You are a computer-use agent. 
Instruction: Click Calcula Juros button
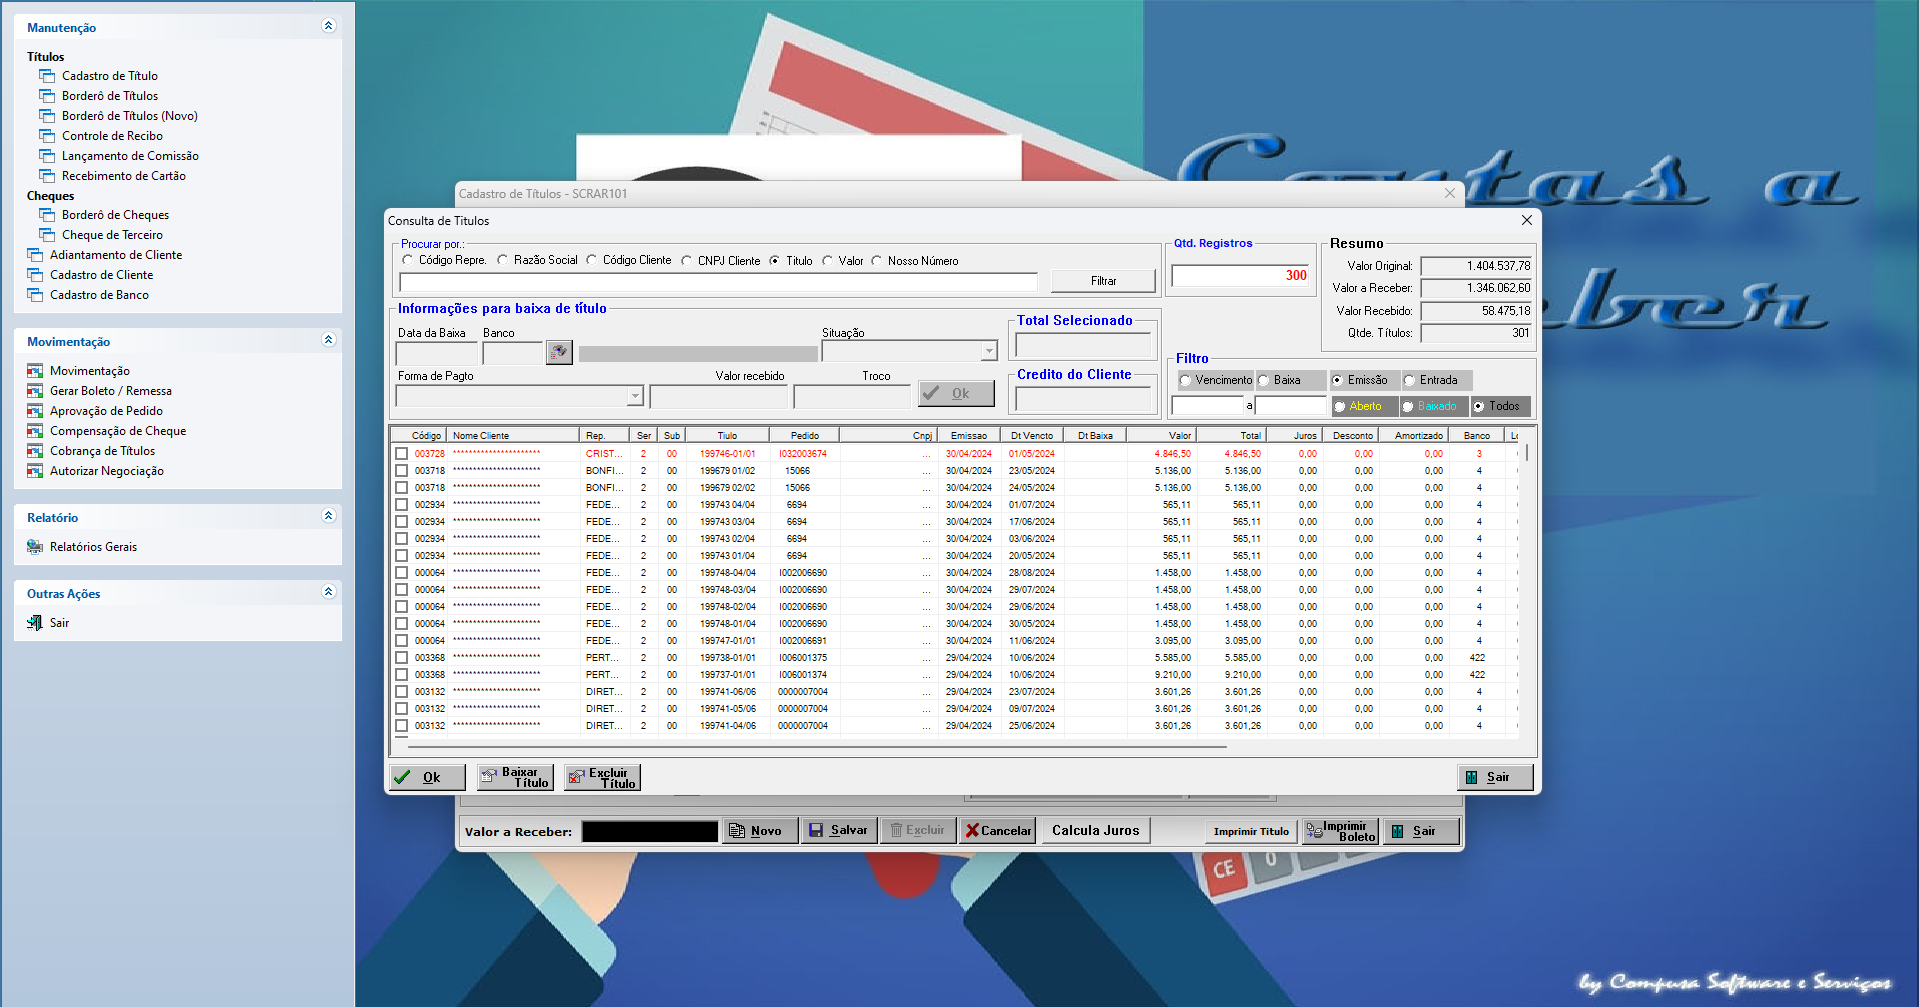1096,830
